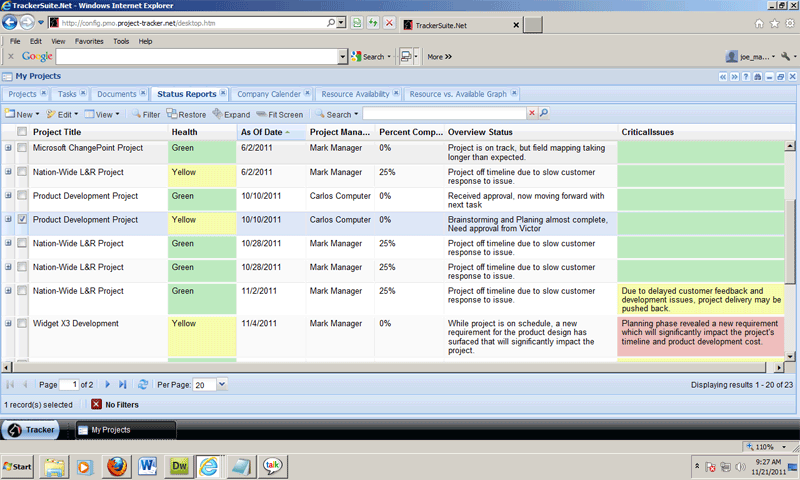The height and width of the screenshot is (480, 800).
Task: Open the browser Tools gear icon
Action: coord(790,23)
